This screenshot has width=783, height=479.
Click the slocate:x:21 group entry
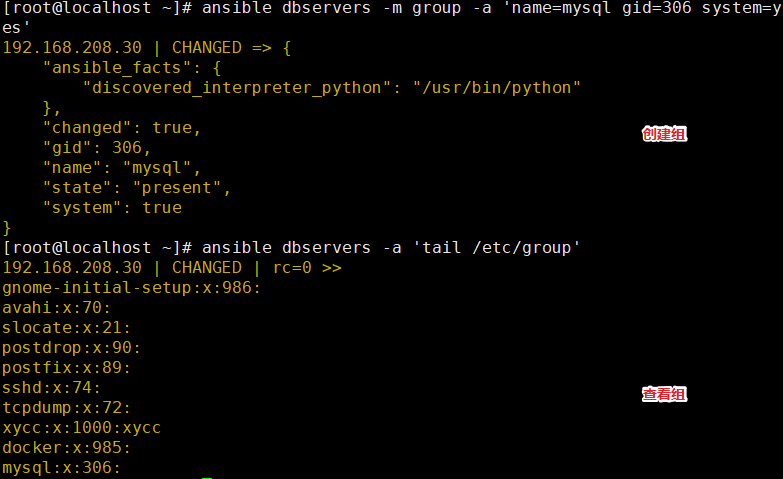(x=66, y=328)
